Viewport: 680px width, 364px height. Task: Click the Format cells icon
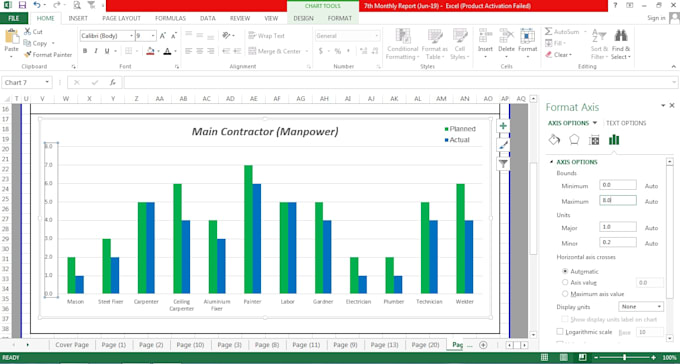(x=527, y=36)
